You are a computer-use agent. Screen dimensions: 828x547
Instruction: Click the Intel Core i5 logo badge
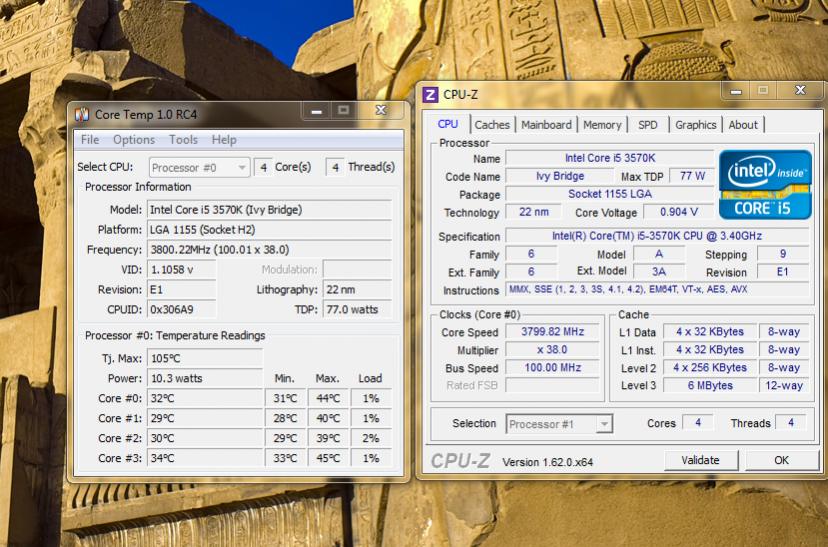point(765,185)
